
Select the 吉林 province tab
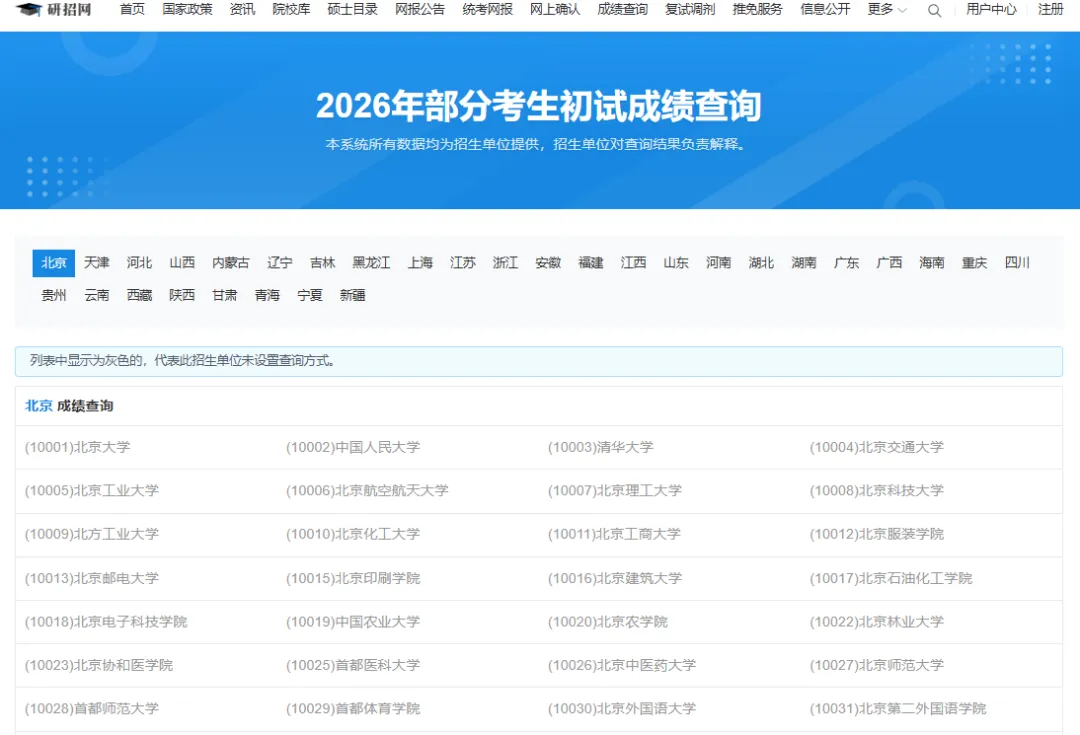(322, 262)
